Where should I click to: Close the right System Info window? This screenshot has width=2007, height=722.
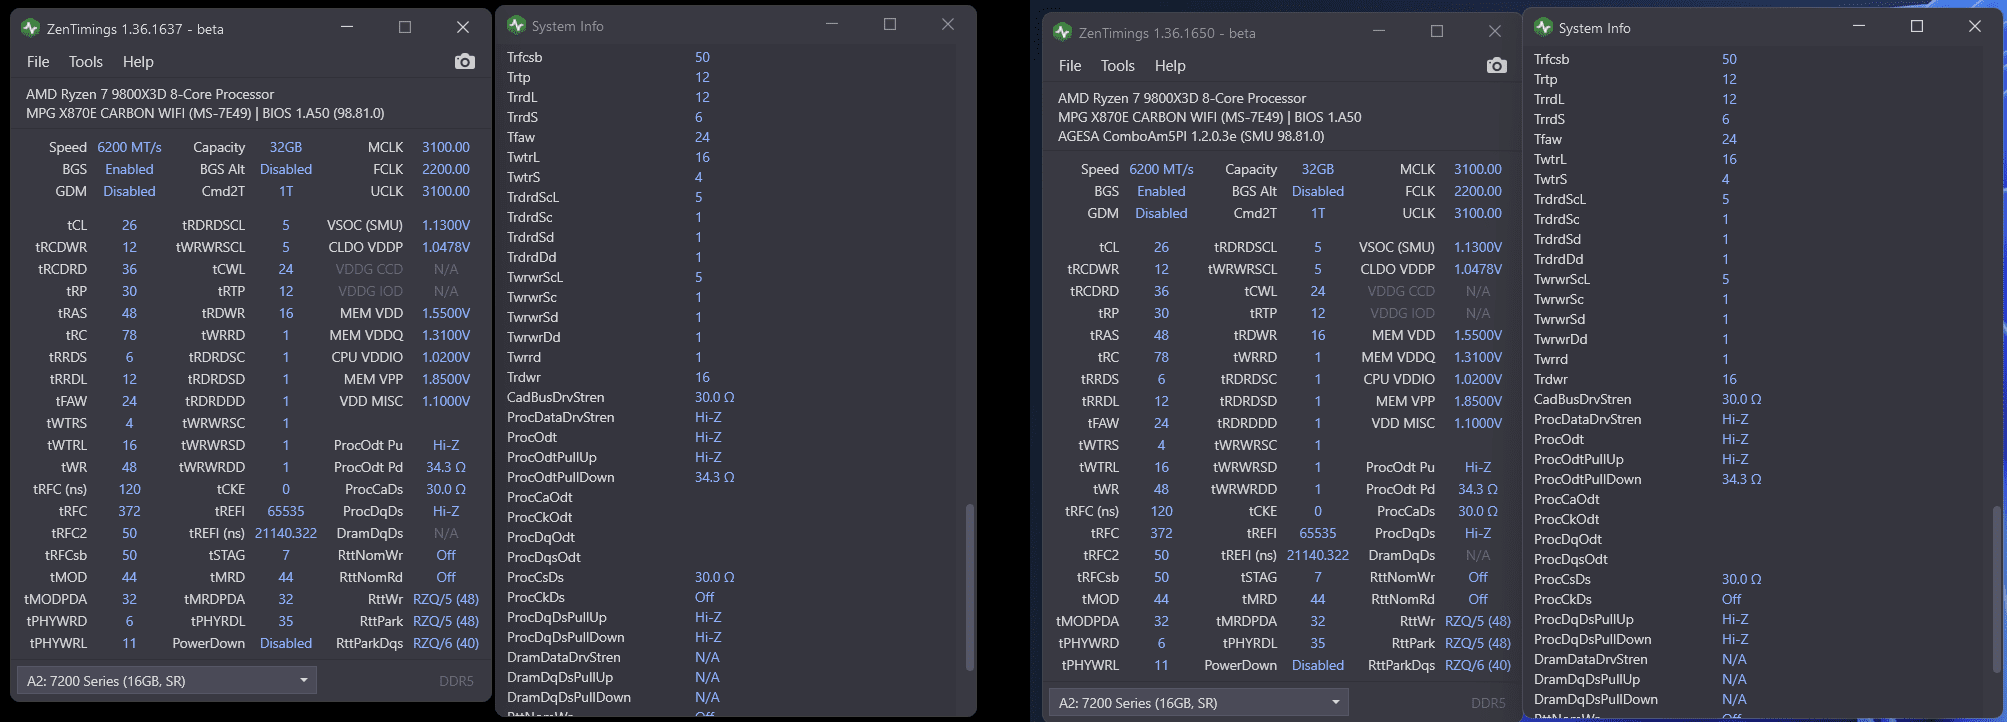point(1975,26)
